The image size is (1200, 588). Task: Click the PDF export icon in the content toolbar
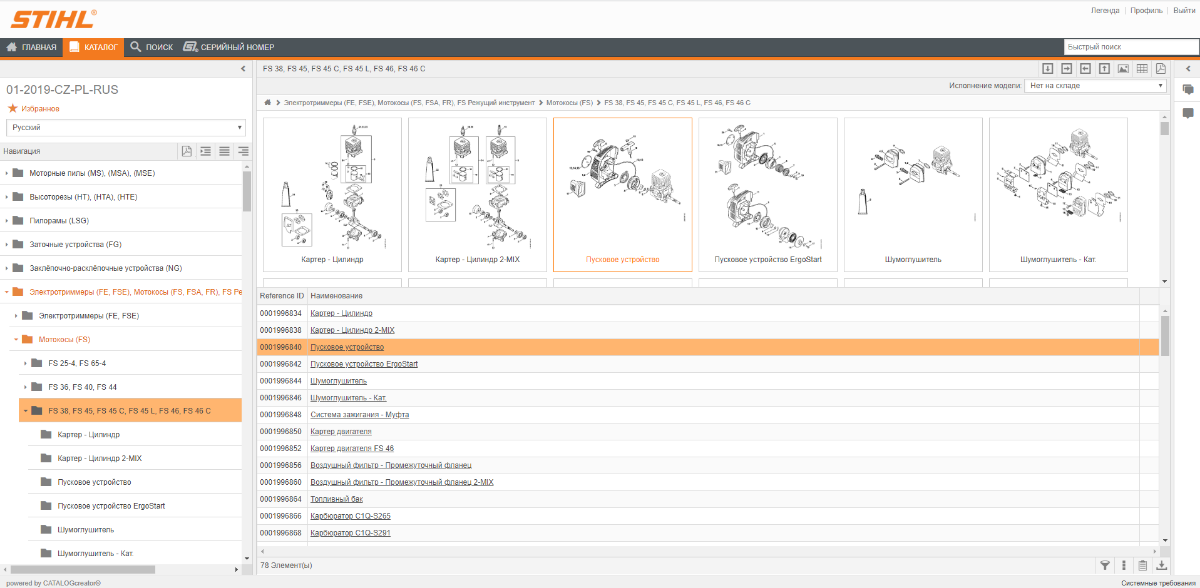(1161, 69)
